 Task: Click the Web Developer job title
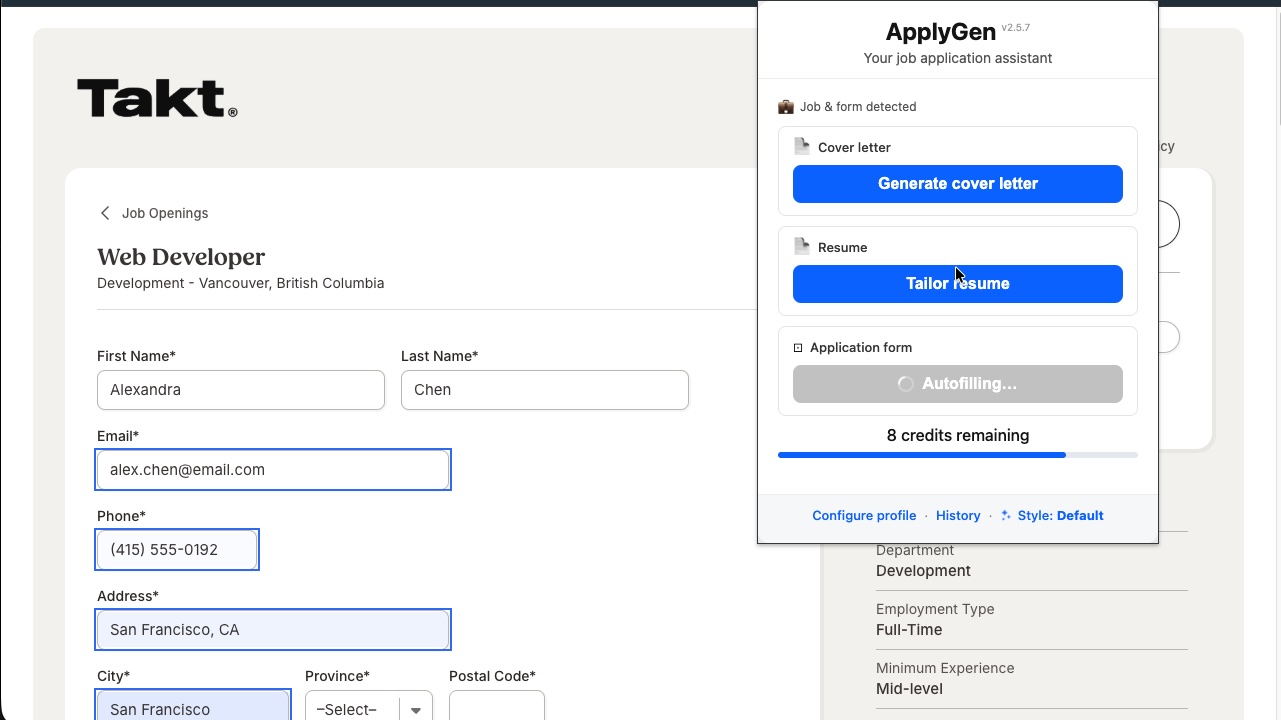coord(181,257)
